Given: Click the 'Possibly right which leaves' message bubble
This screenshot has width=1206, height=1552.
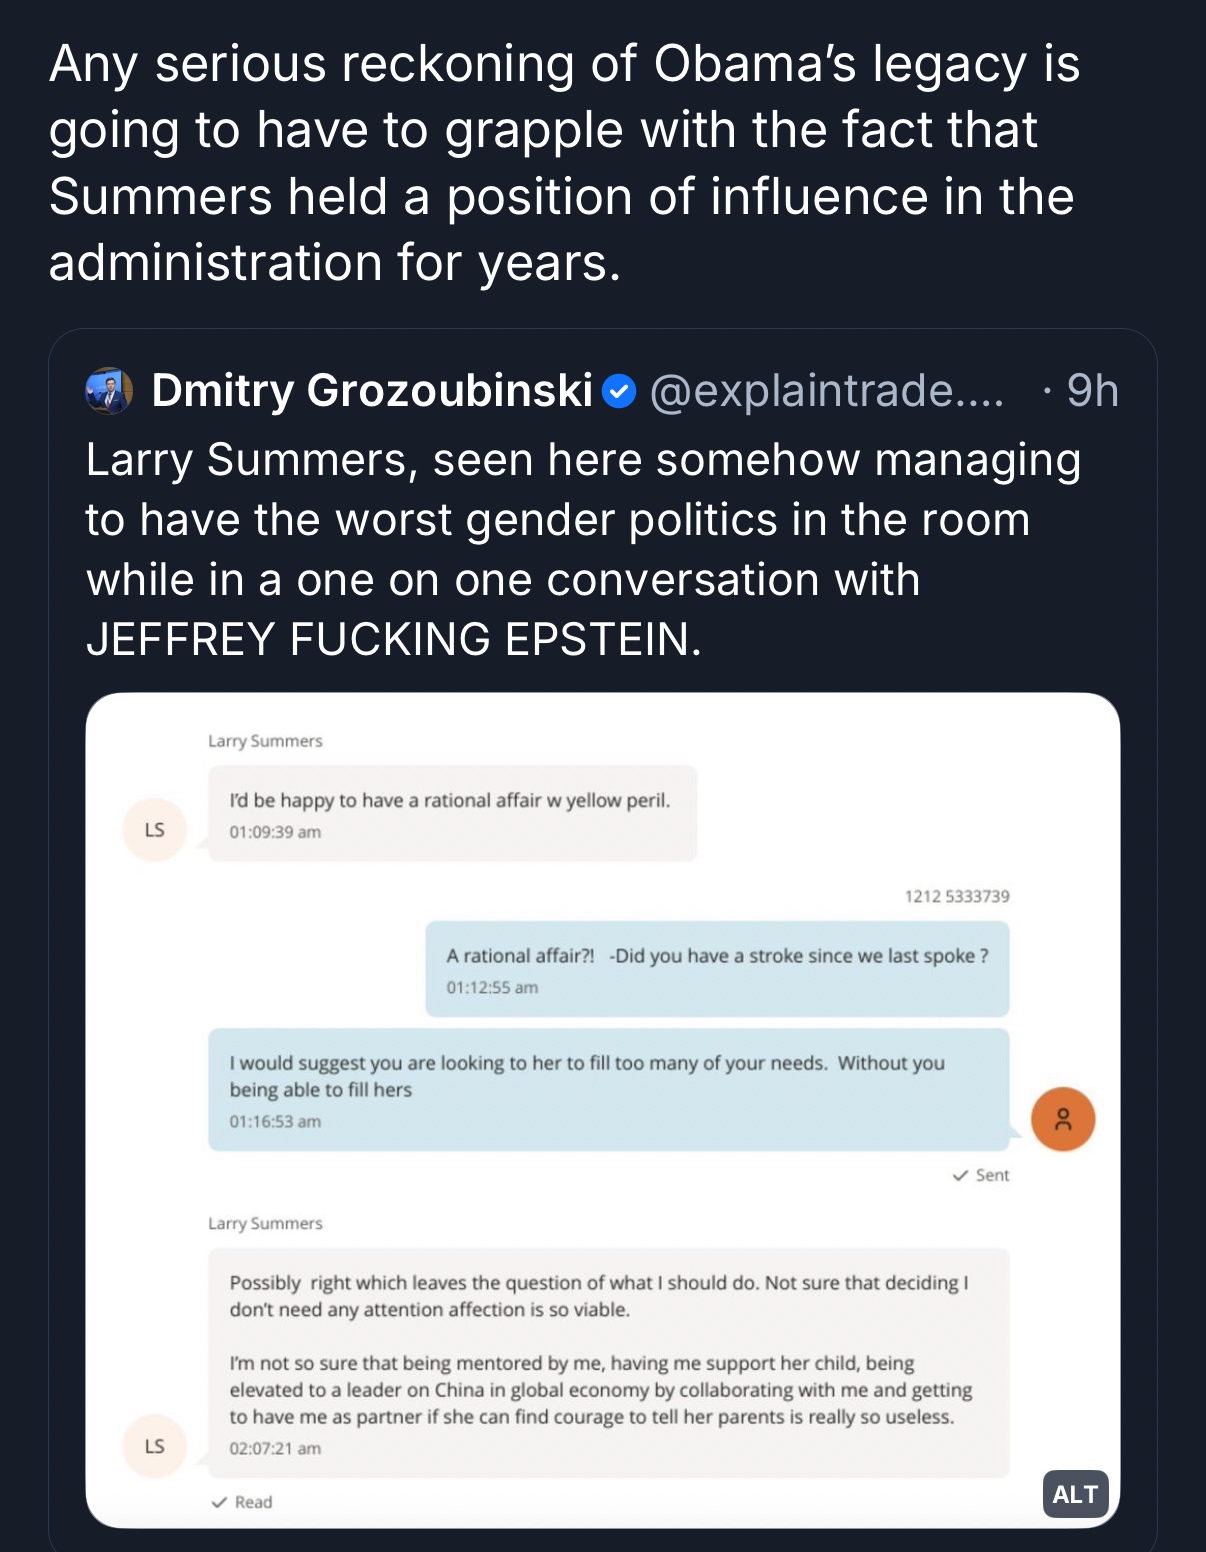Looking at the screenshot, I should click(608, 1350).
